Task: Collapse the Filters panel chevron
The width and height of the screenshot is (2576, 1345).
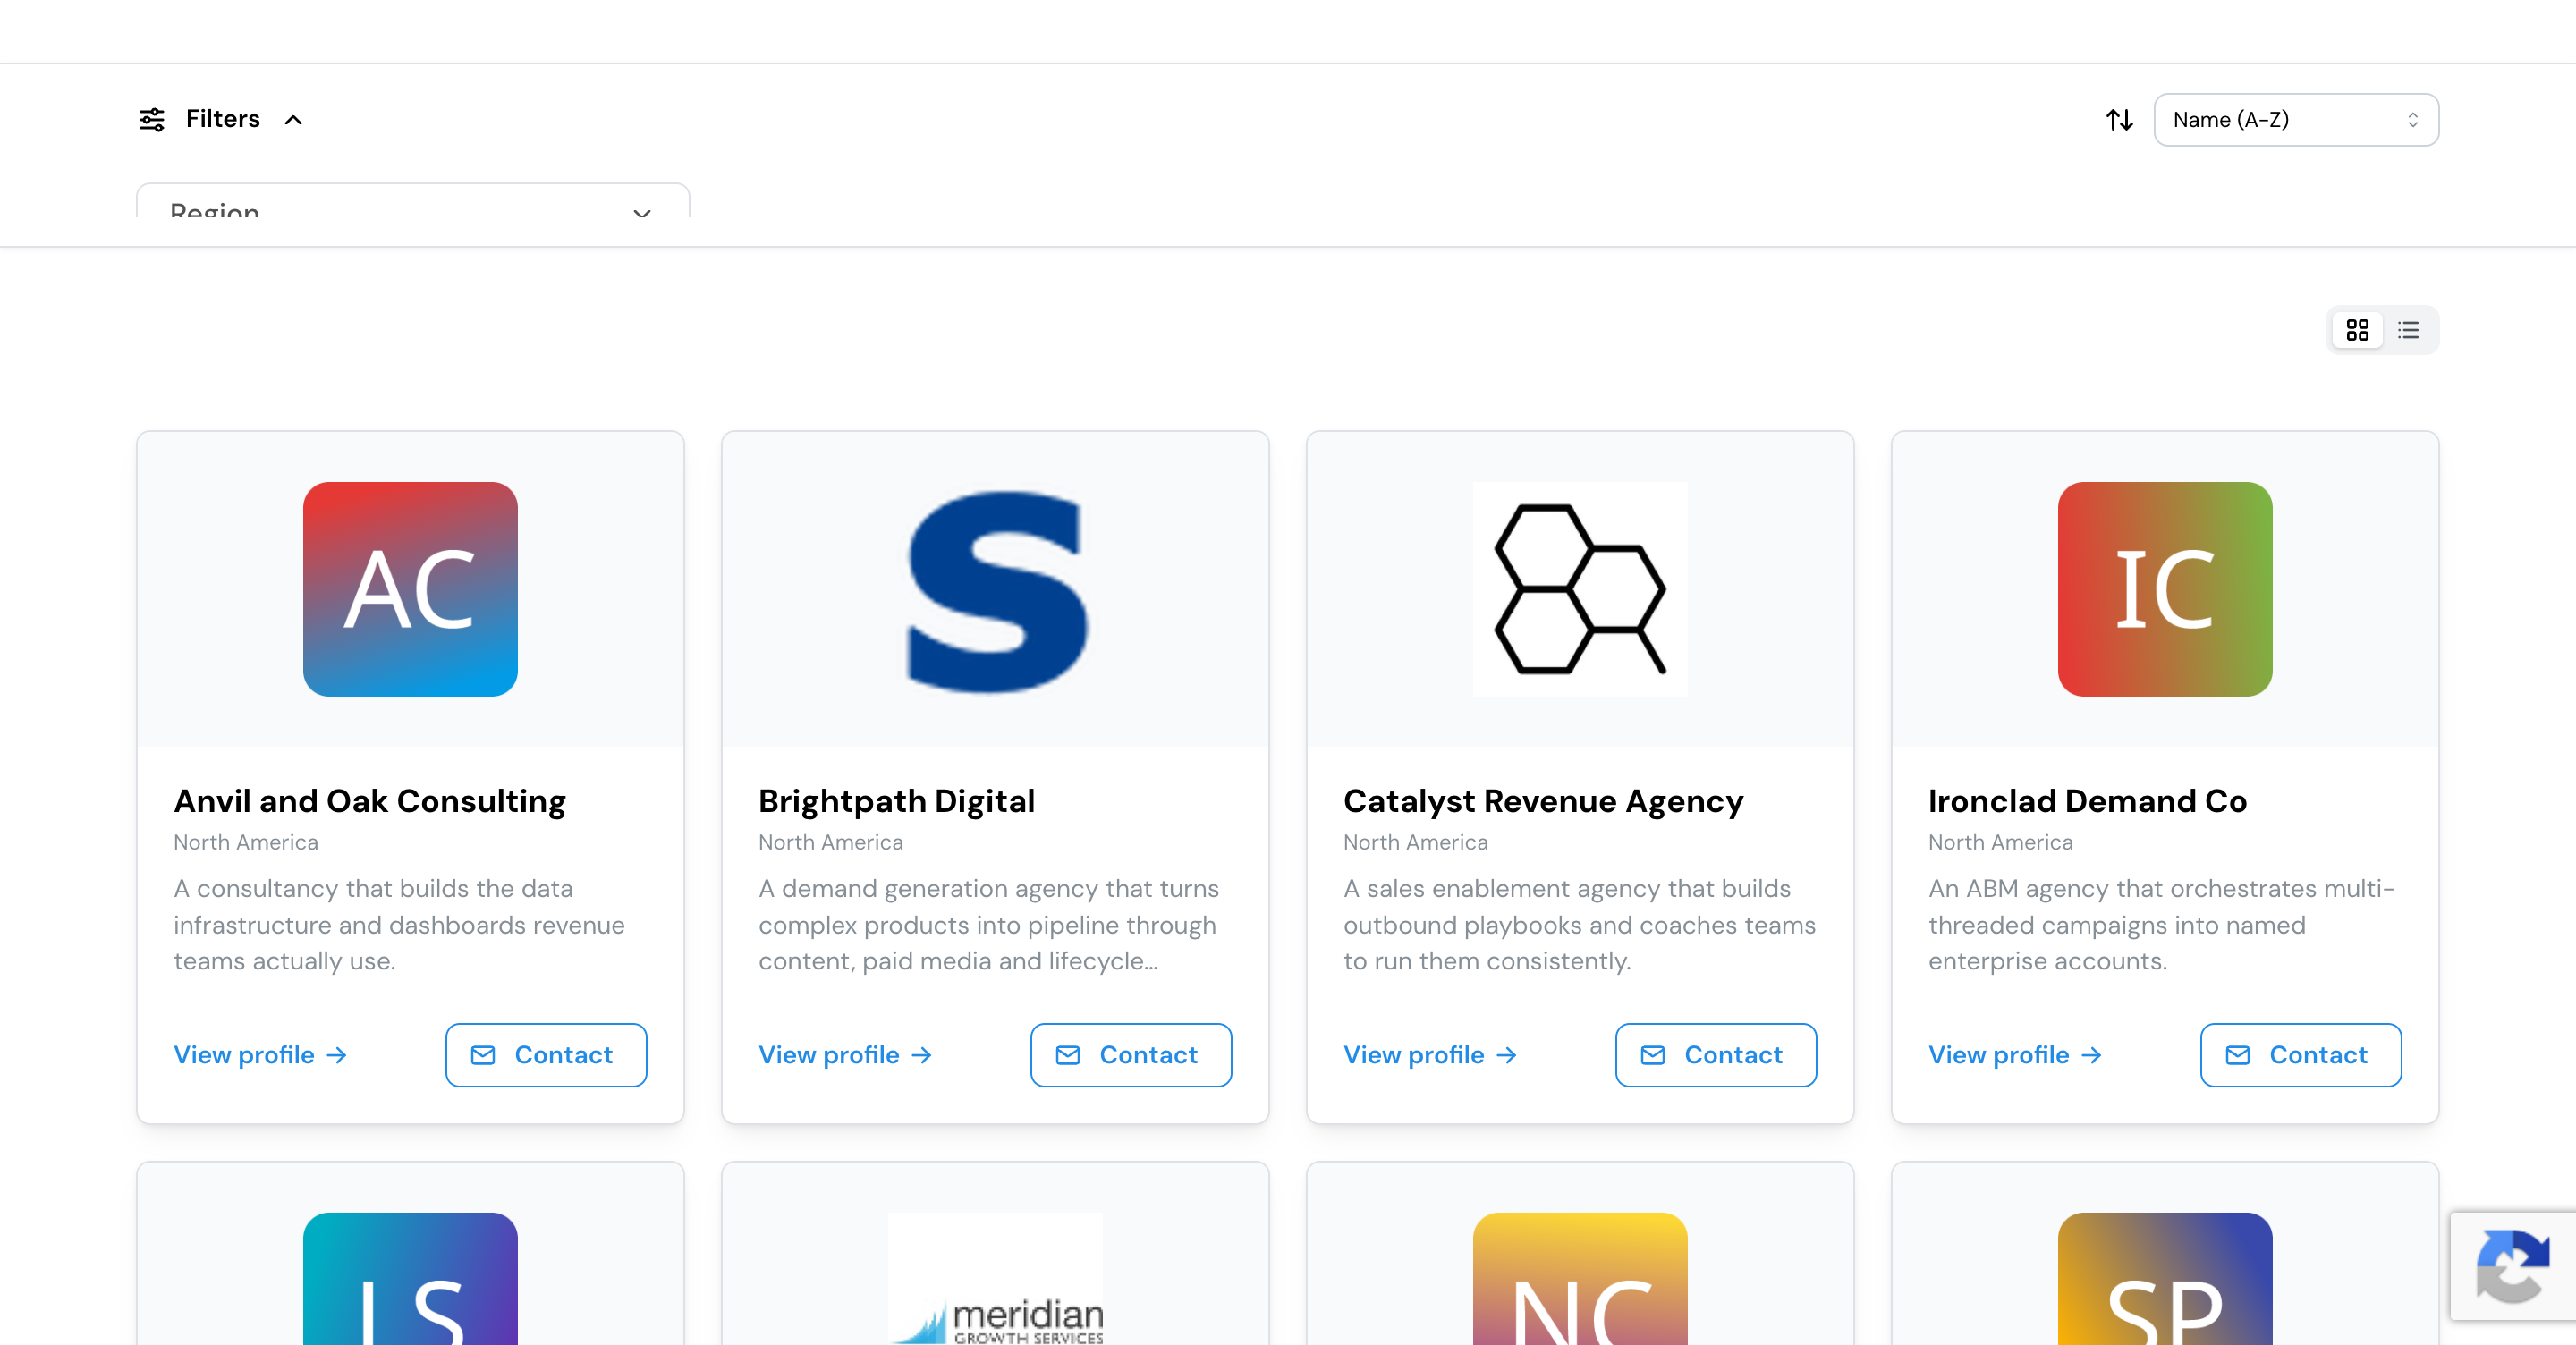Action: 293,120
